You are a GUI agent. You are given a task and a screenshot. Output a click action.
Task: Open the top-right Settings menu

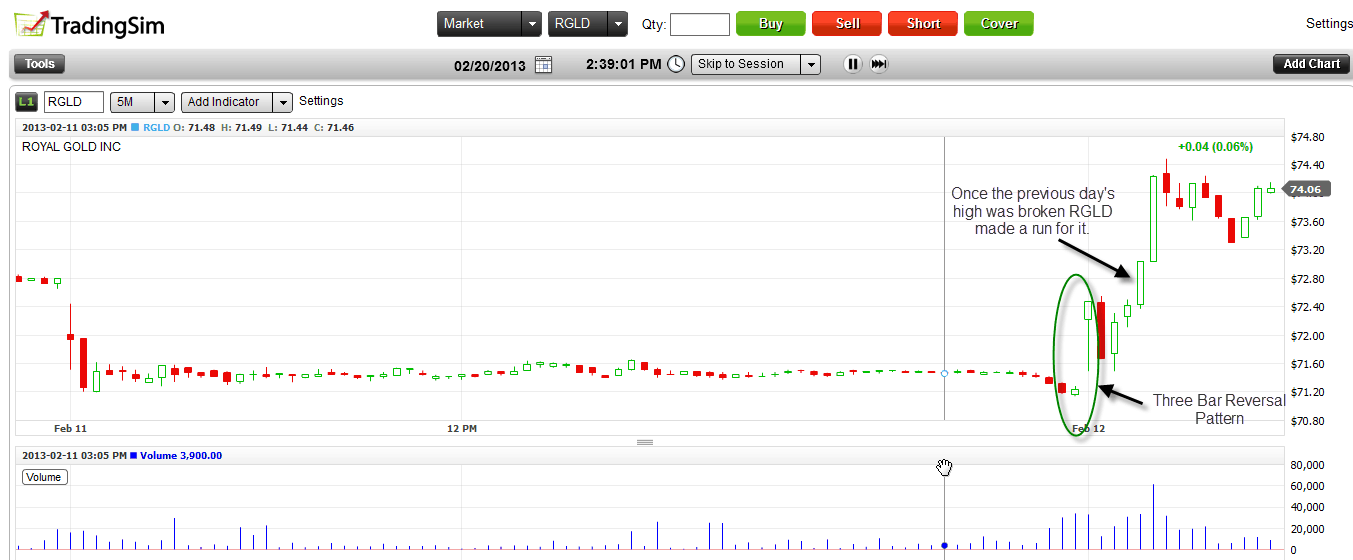(1329, 23)
